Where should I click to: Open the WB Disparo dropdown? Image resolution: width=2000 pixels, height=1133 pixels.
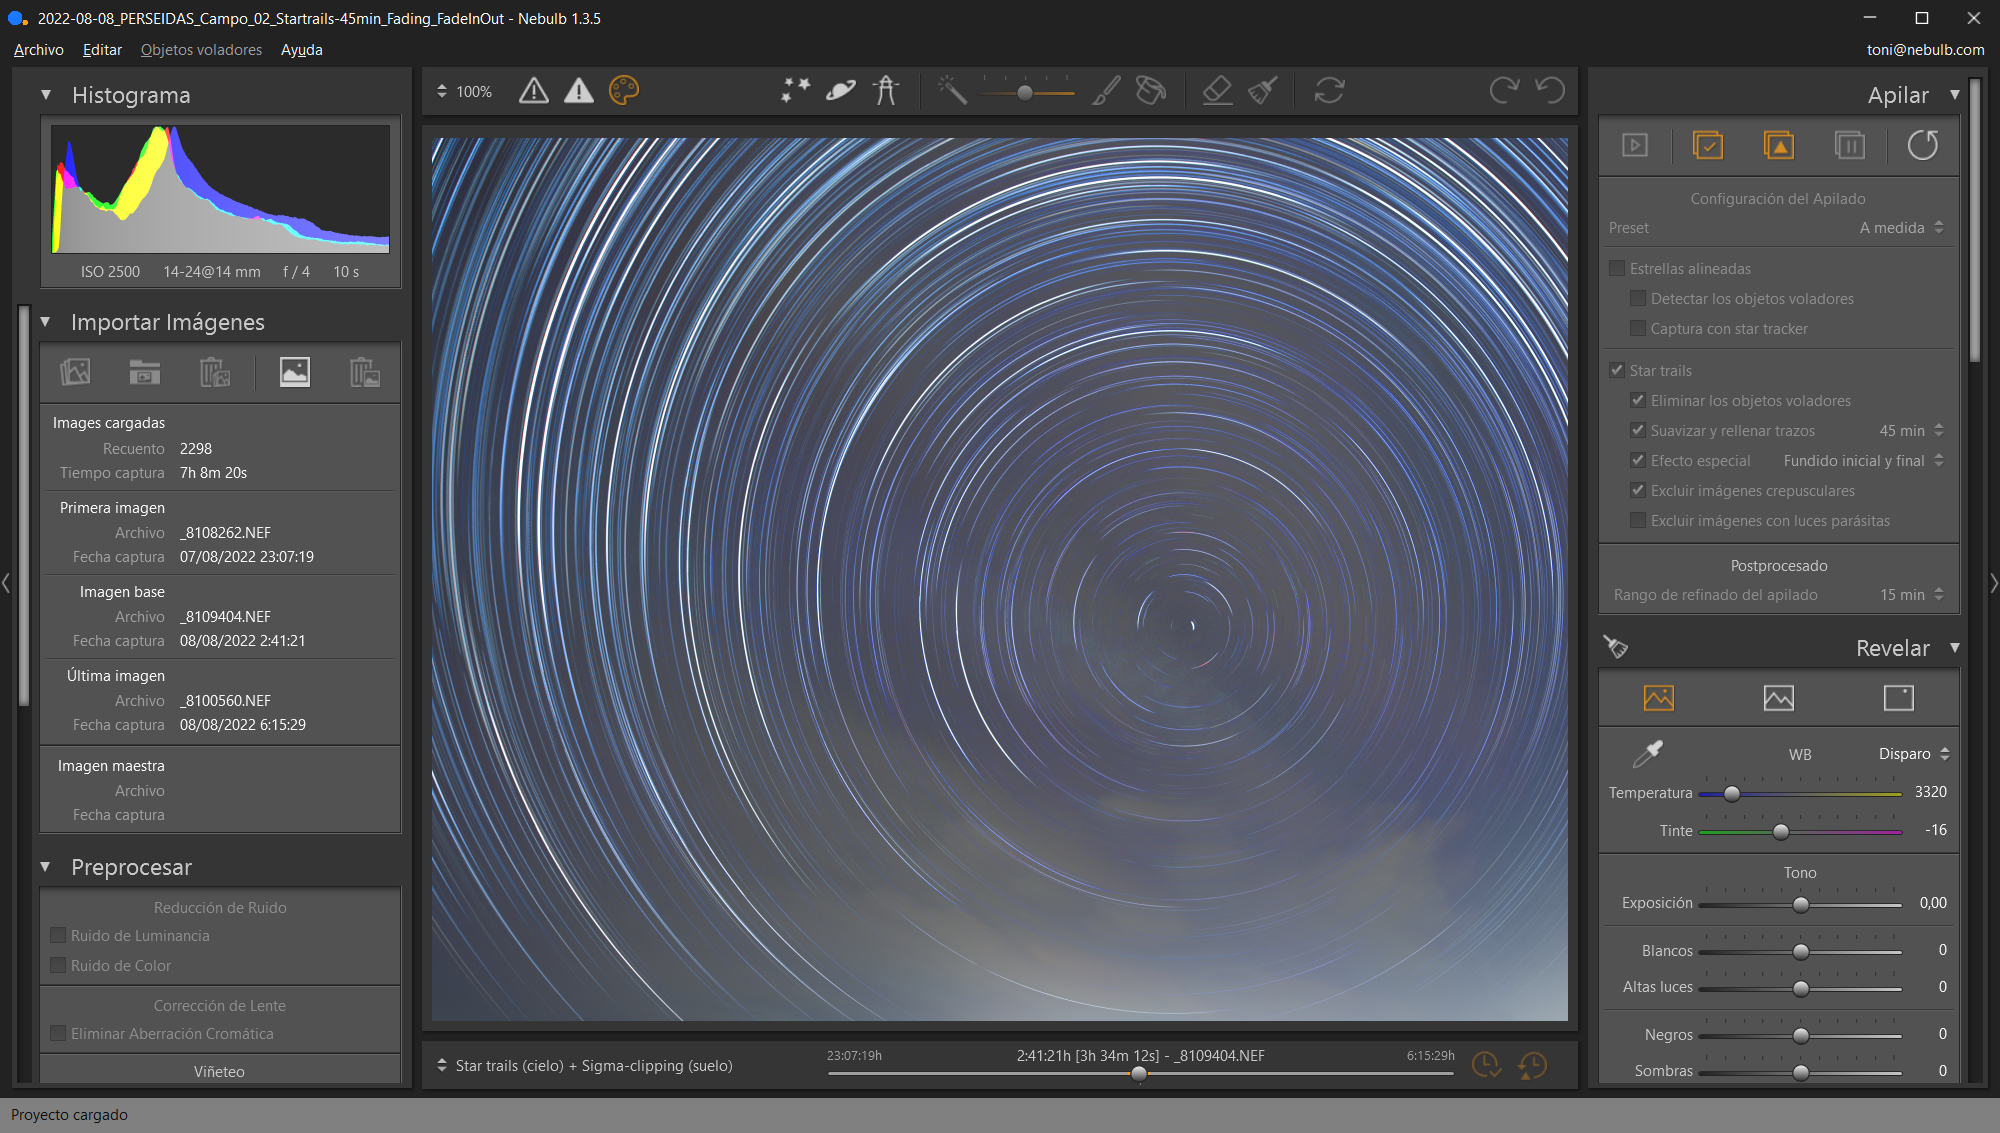click(x=1914, y=754)
